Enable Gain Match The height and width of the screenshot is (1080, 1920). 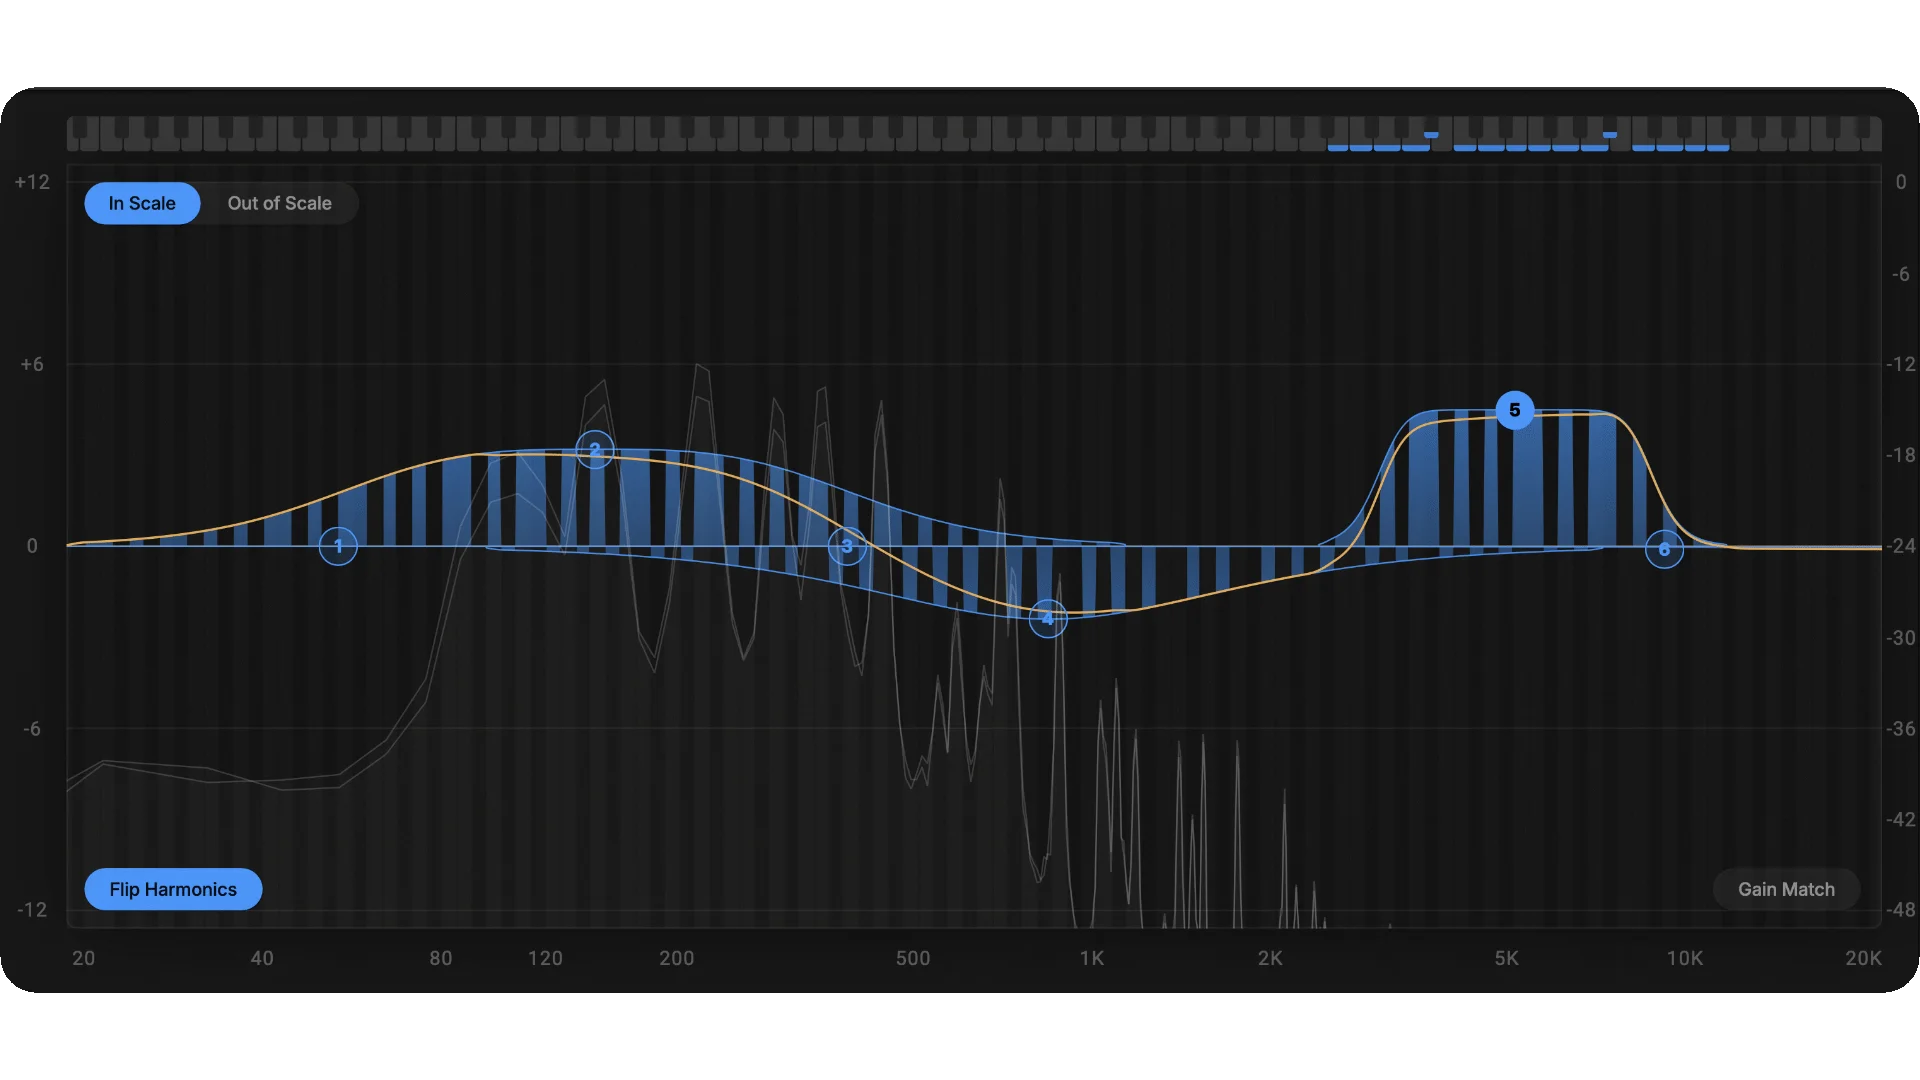(1786, 889)
